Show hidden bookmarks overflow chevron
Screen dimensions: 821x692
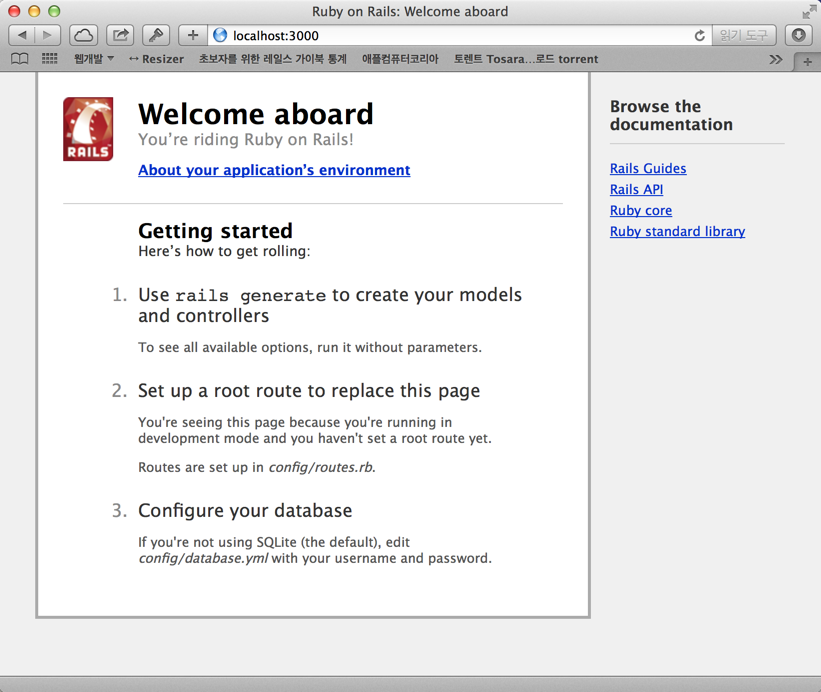click(775, 59)
